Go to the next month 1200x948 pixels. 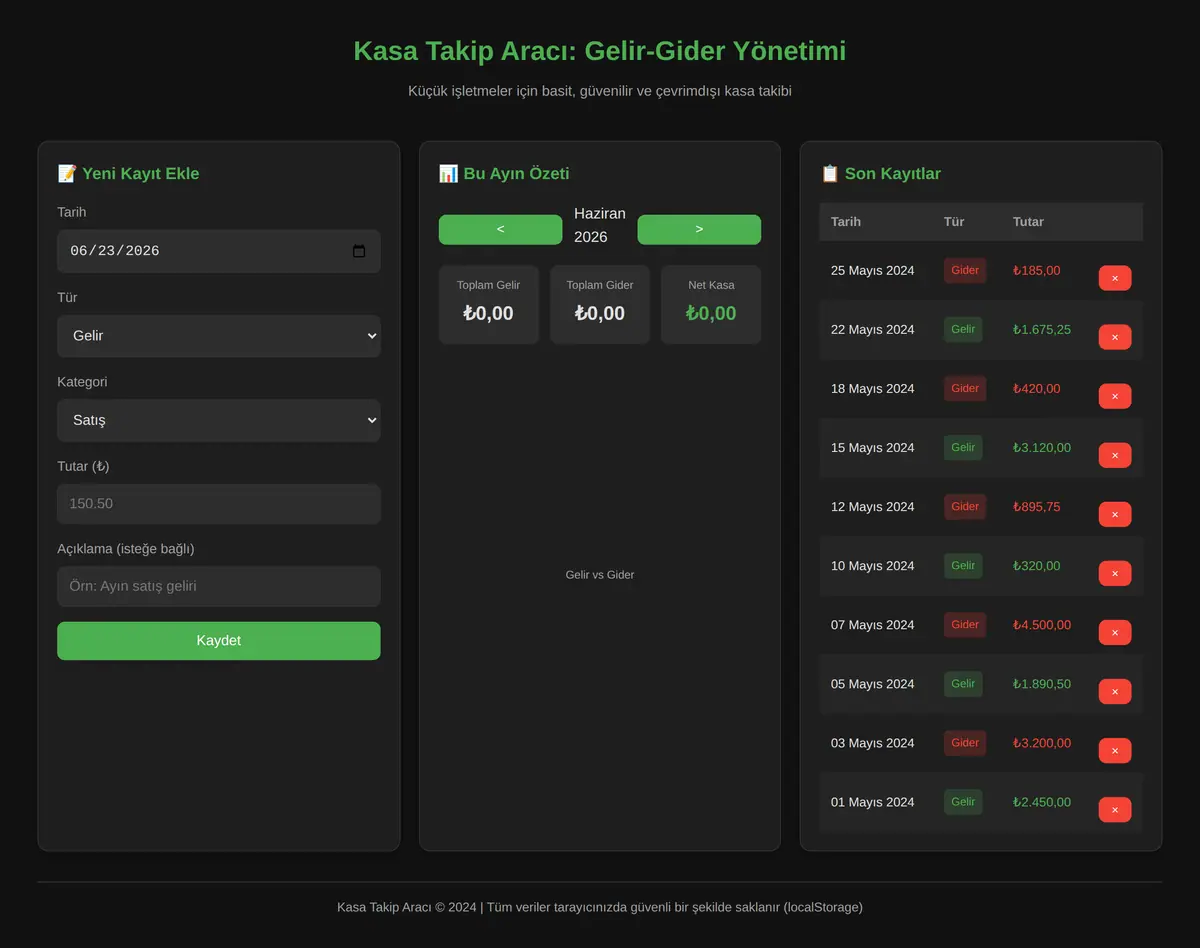tap(699, 229)
